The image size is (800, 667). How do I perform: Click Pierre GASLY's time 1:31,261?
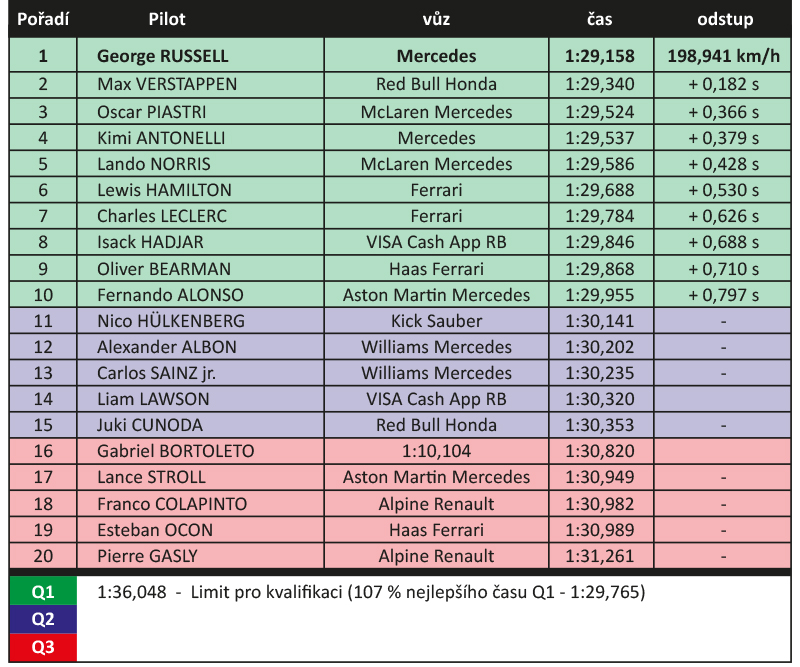coord(600,556)
